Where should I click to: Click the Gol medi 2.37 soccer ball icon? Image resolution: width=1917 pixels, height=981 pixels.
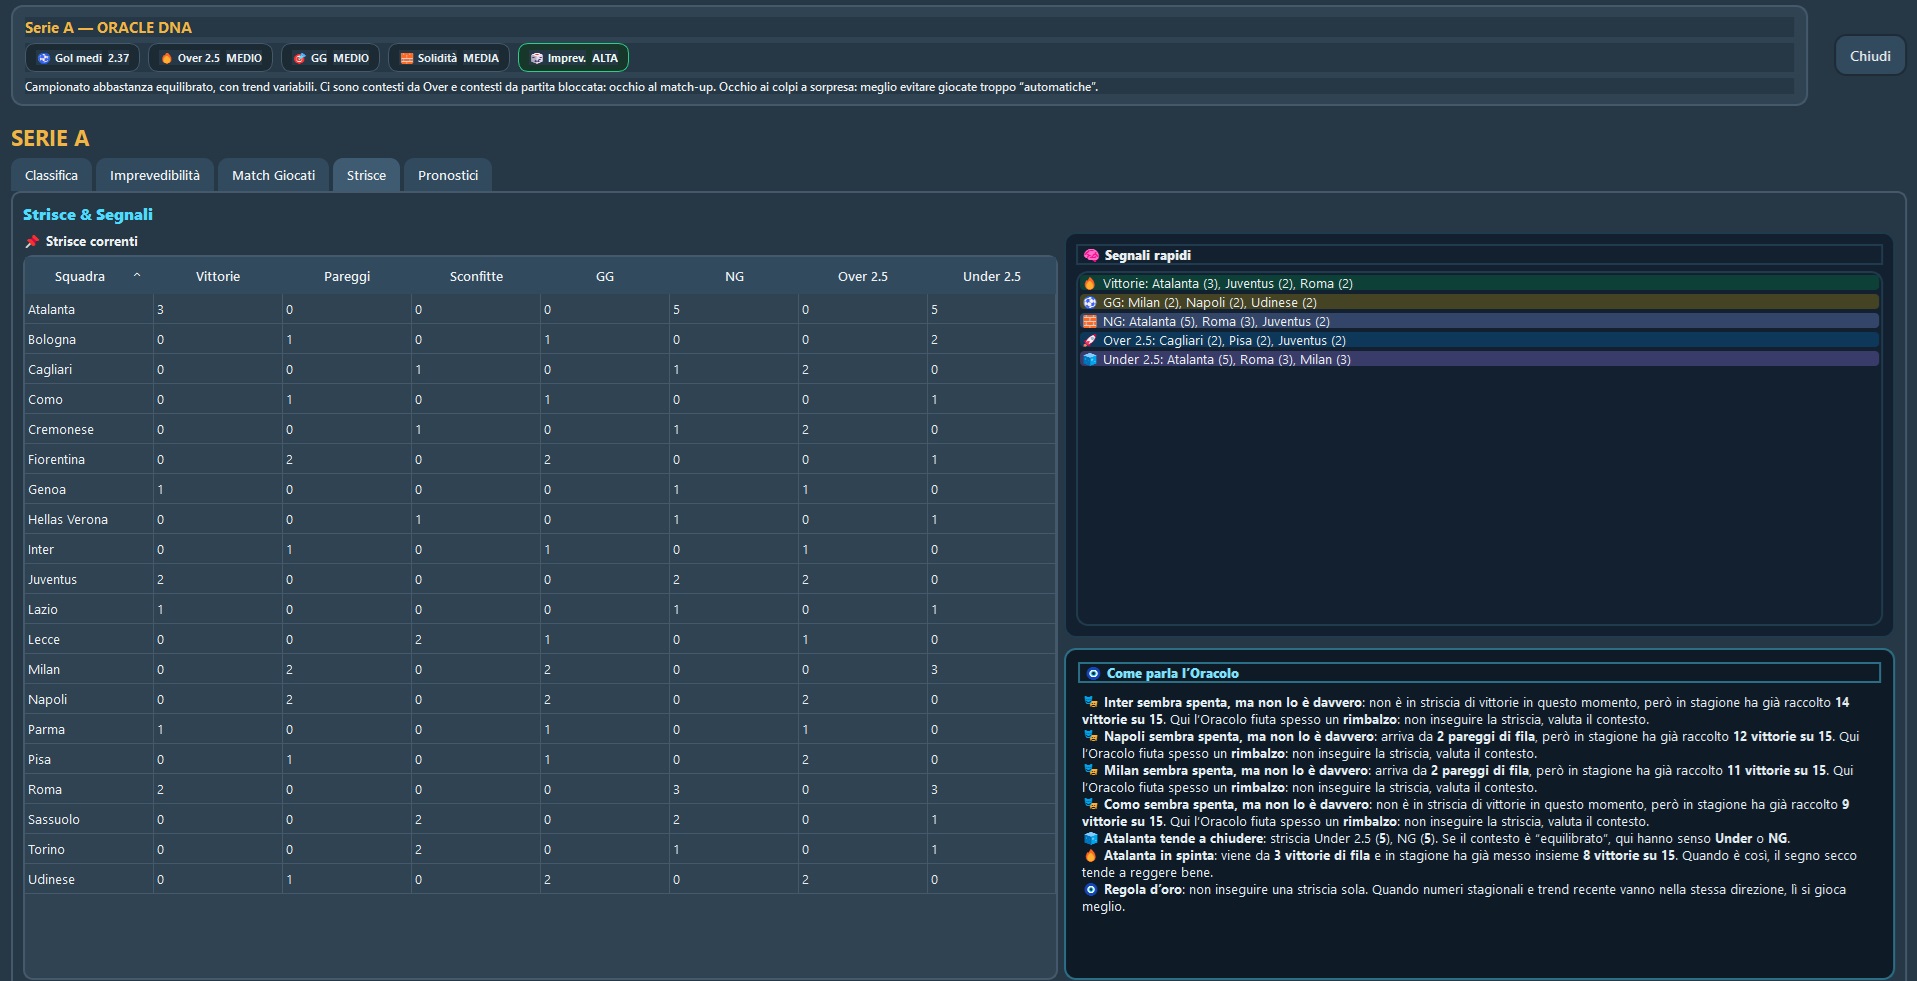pyautogui.click(x=43, y=58)
